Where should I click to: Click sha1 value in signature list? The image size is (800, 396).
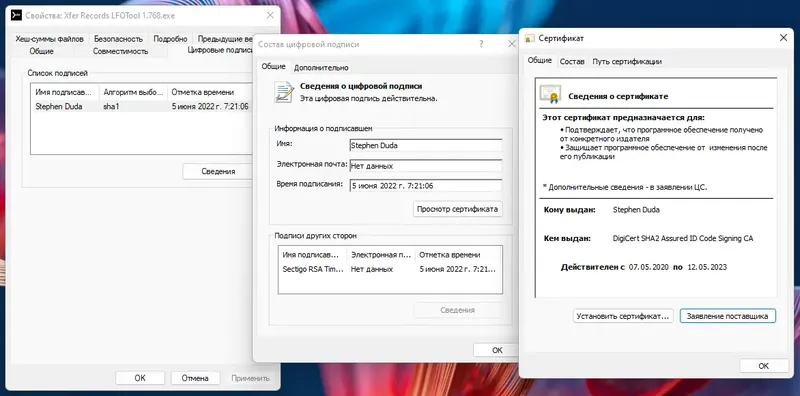click(111, 107)
